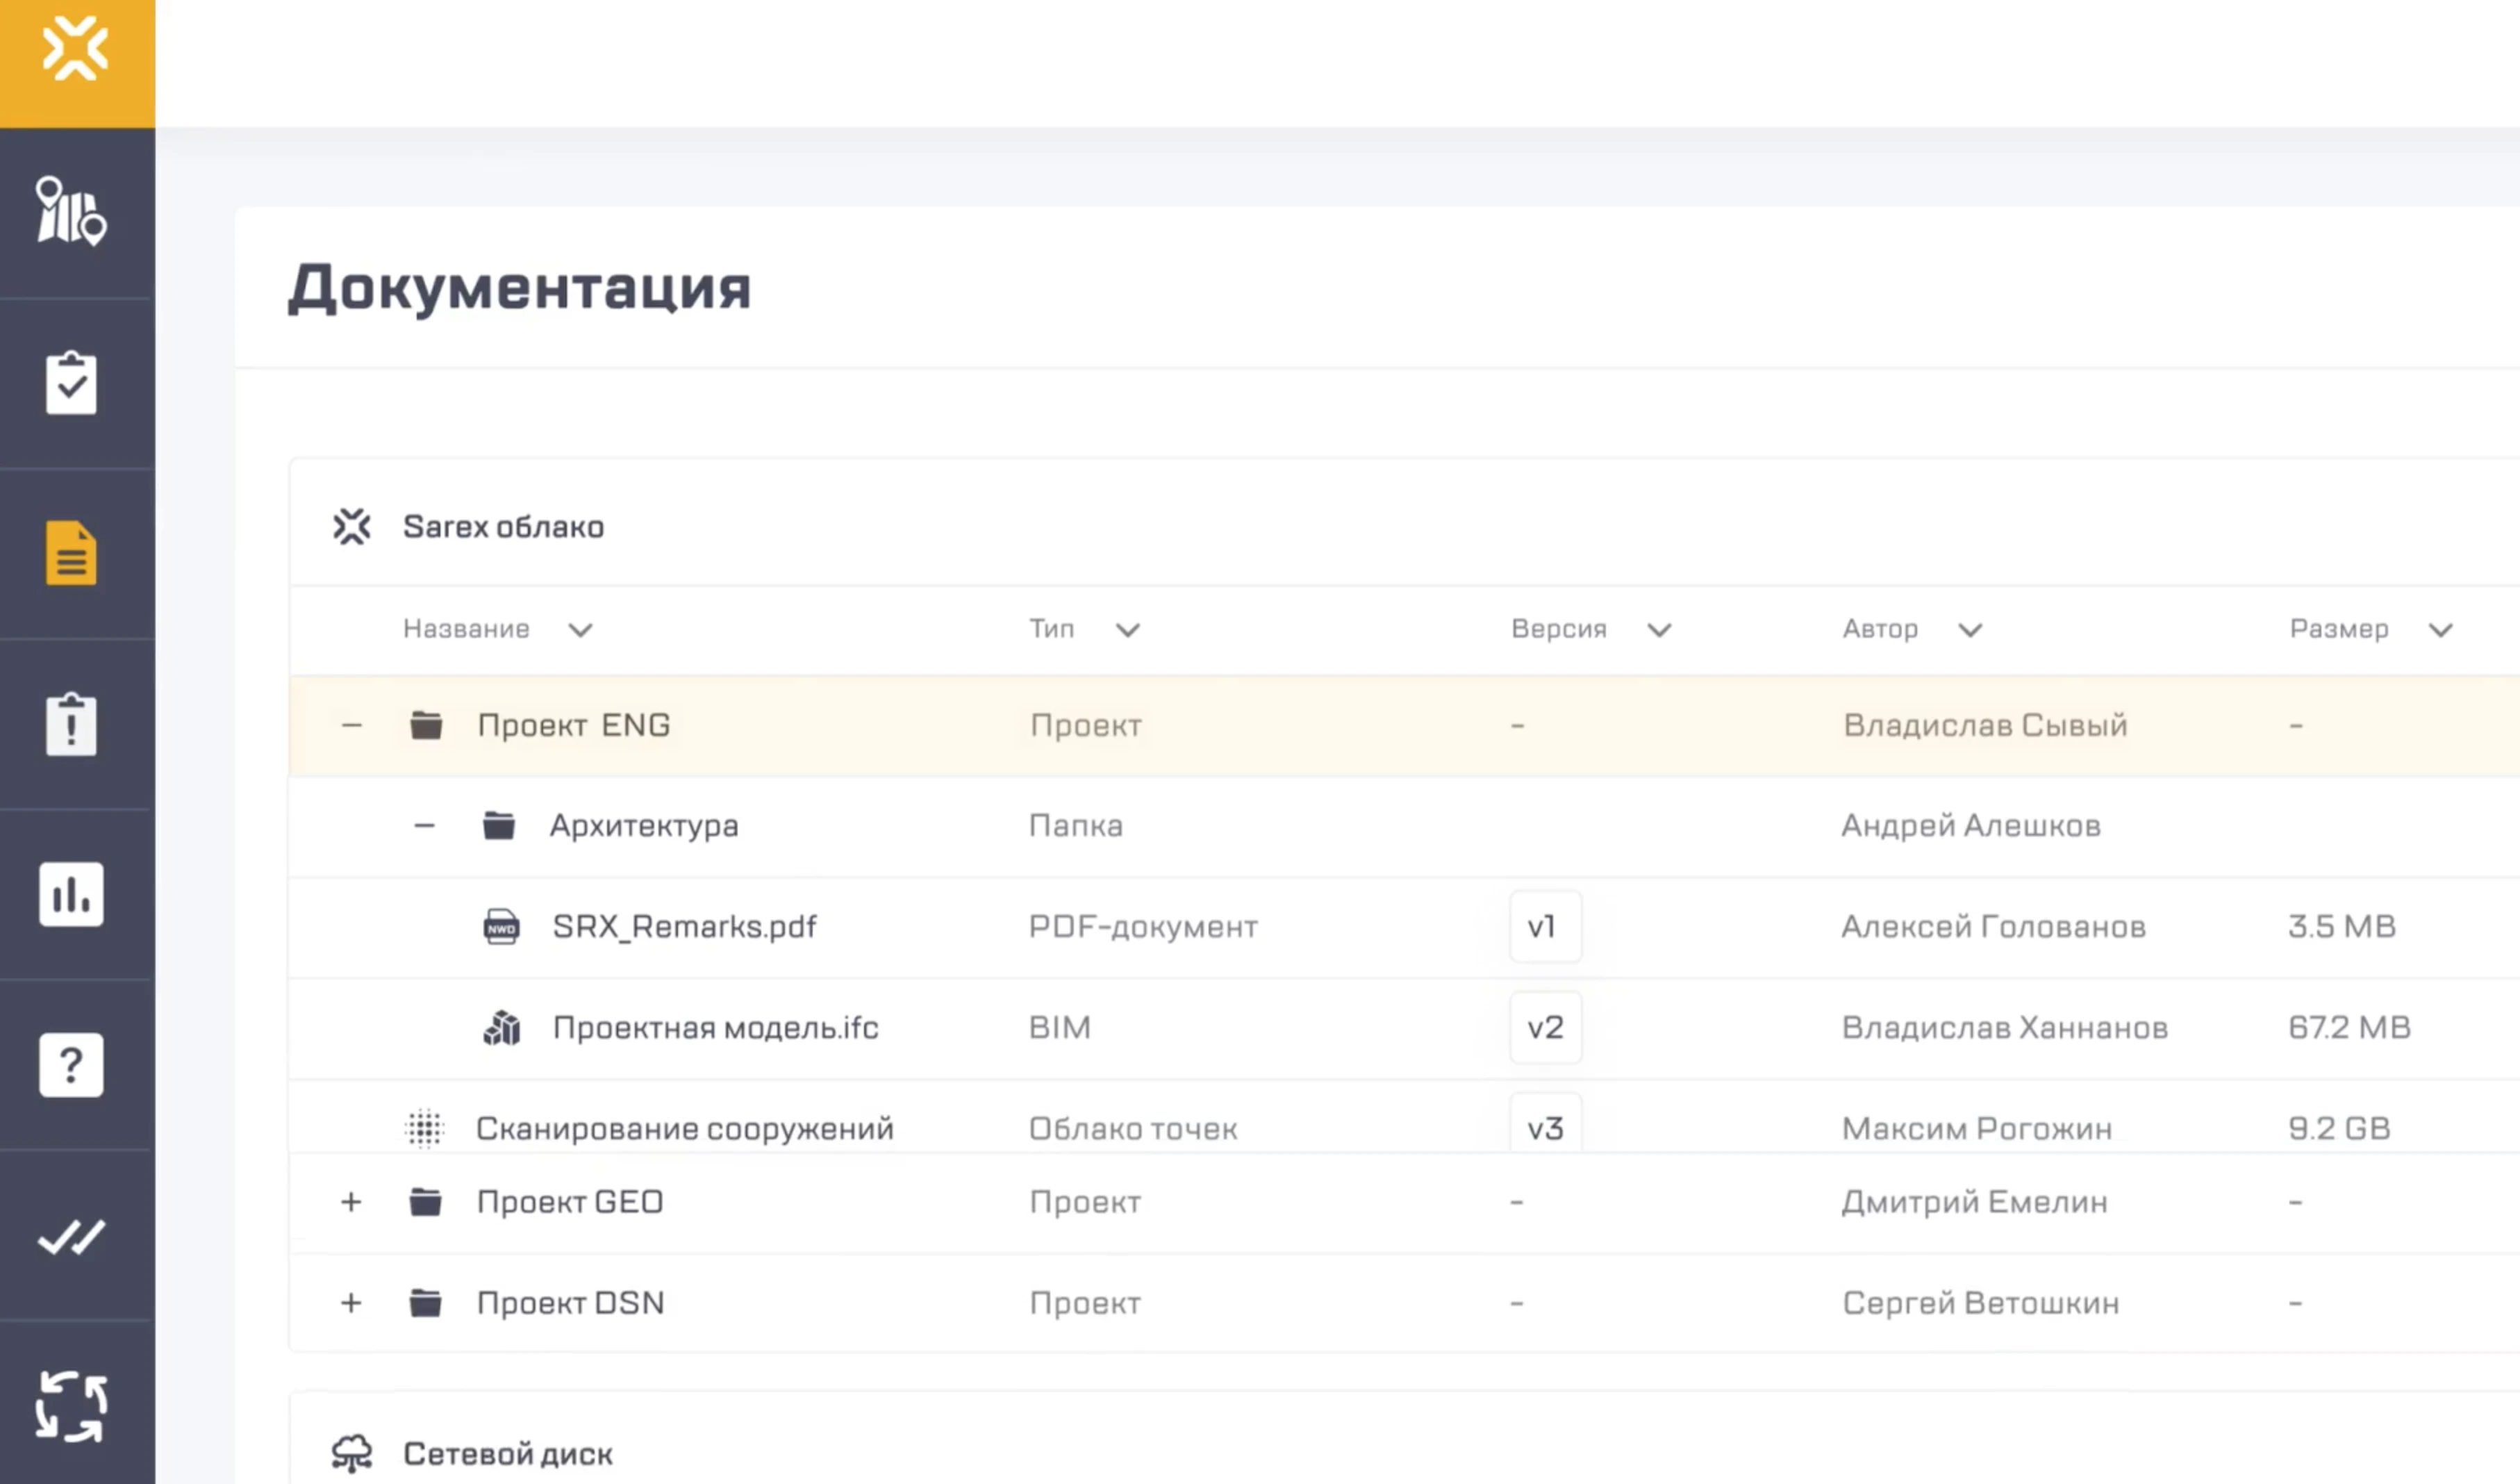Click the sync arrows sidebar icon
2520x1484 pixels.
[x=71, y=1406]
